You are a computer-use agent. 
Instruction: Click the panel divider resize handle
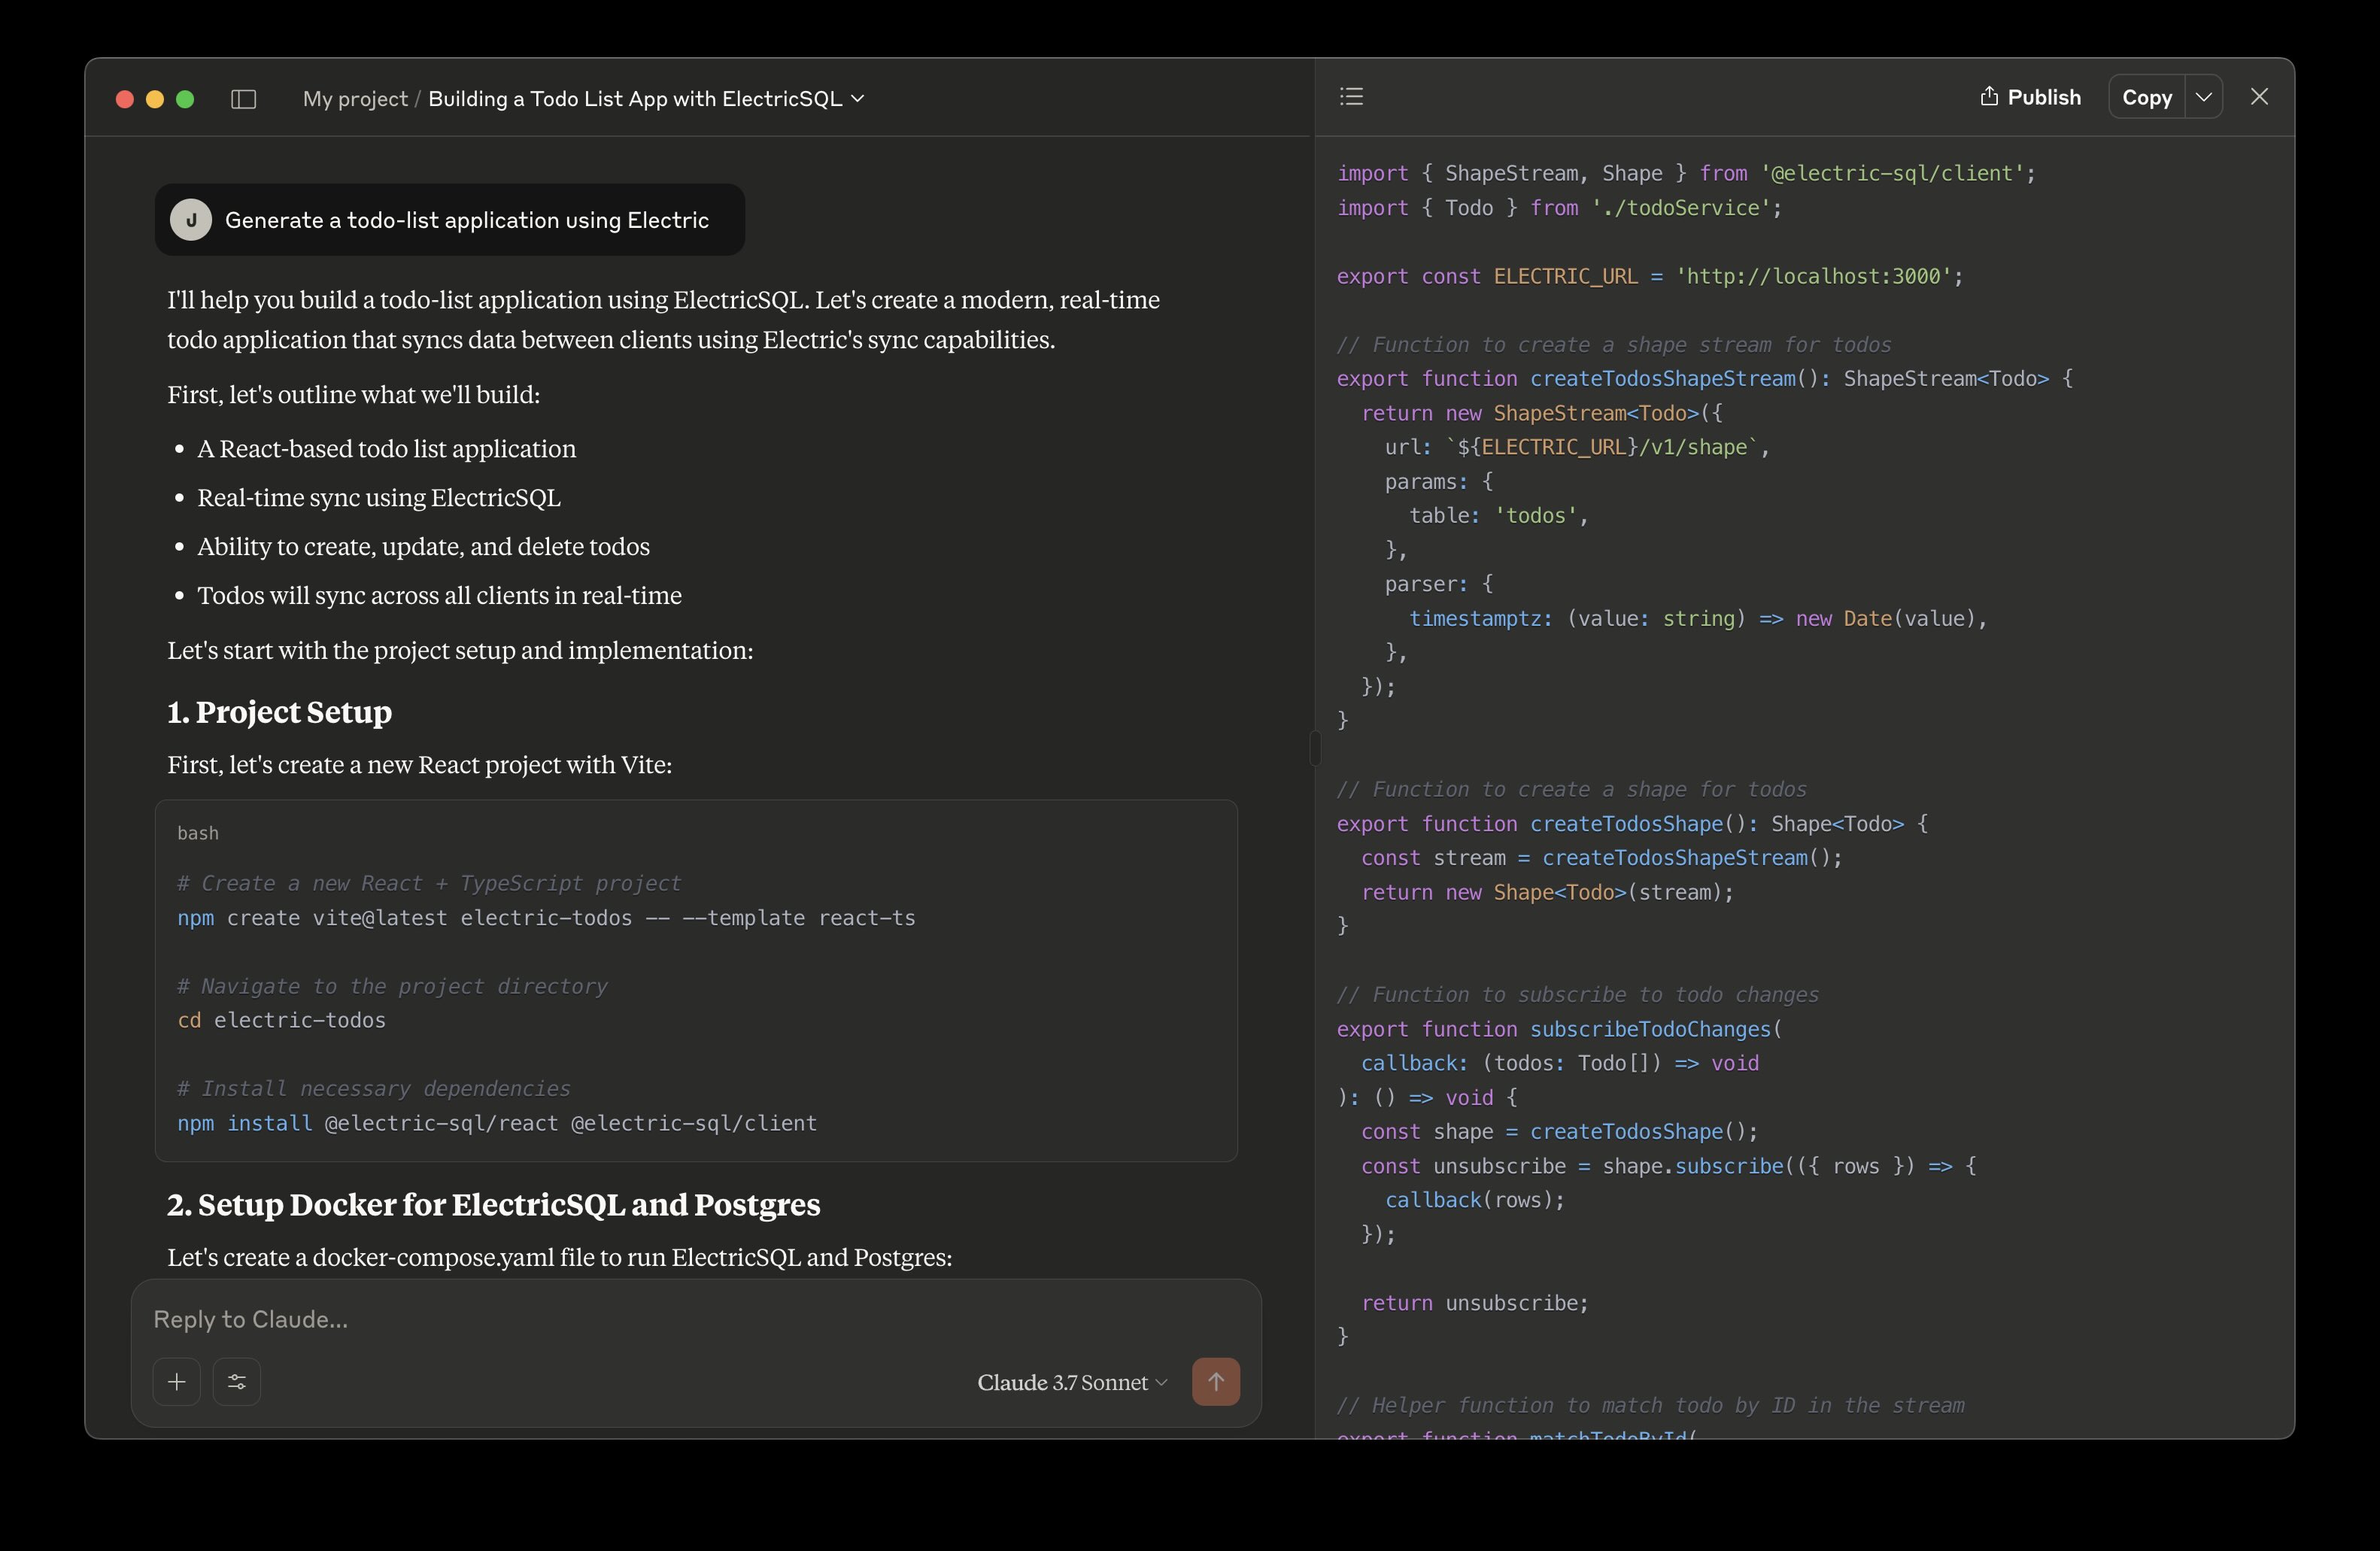[1315, 748]
